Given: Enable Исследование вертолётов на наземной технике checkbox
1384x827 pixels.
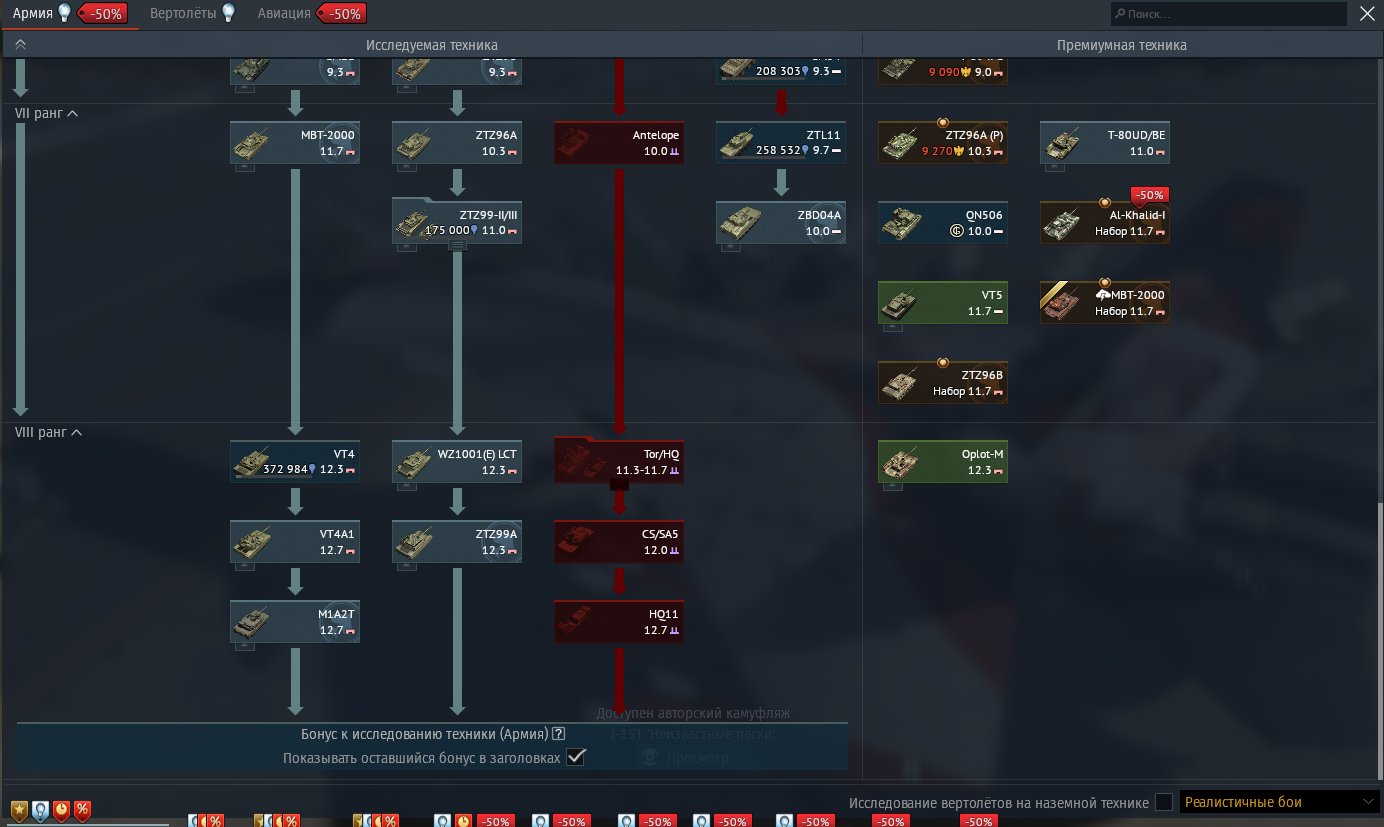Looking at the screenshot, I should [1163, 802].
